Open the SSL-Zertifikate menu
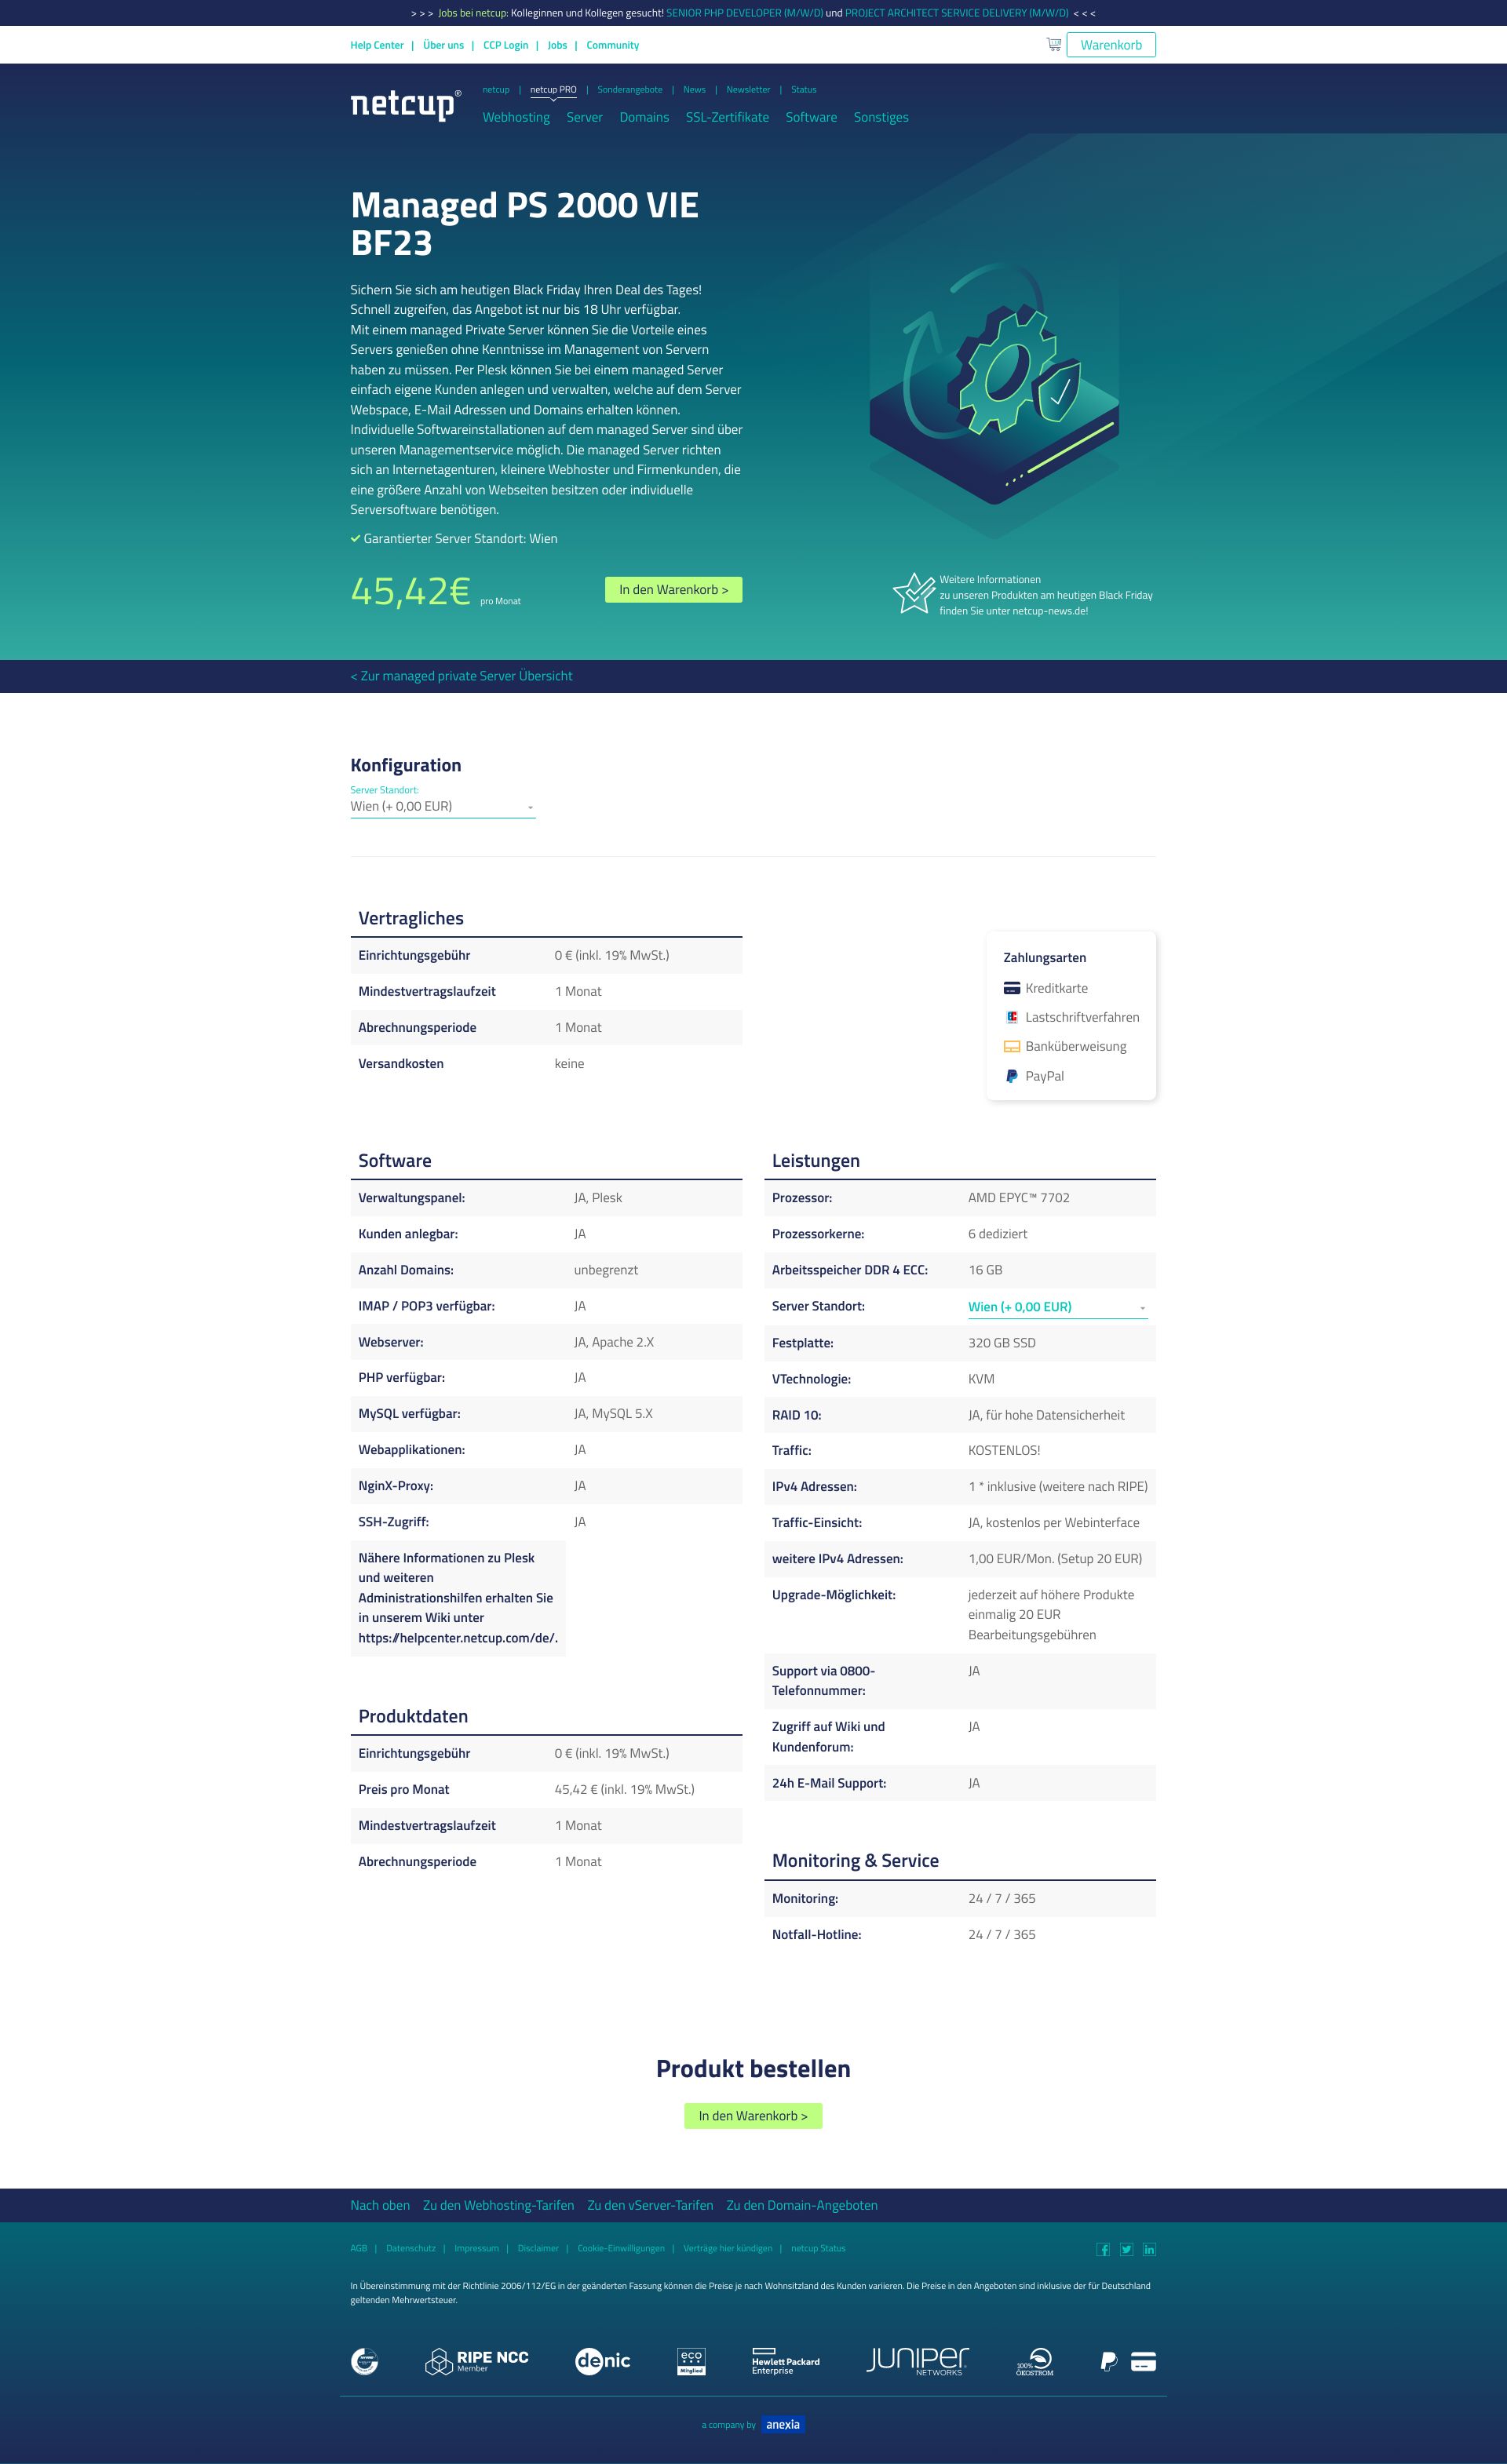Screen dimensions: 1507x2464 point(727,117)
